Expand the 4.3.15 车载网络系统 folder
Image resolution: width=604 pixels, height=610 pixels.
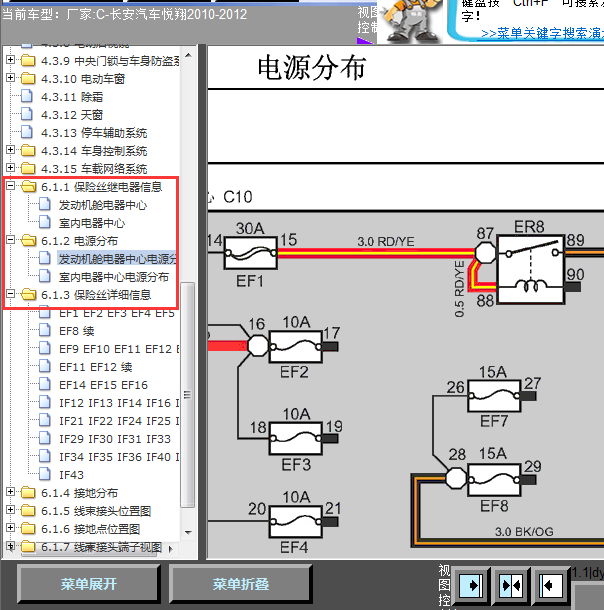coord(11,168)
